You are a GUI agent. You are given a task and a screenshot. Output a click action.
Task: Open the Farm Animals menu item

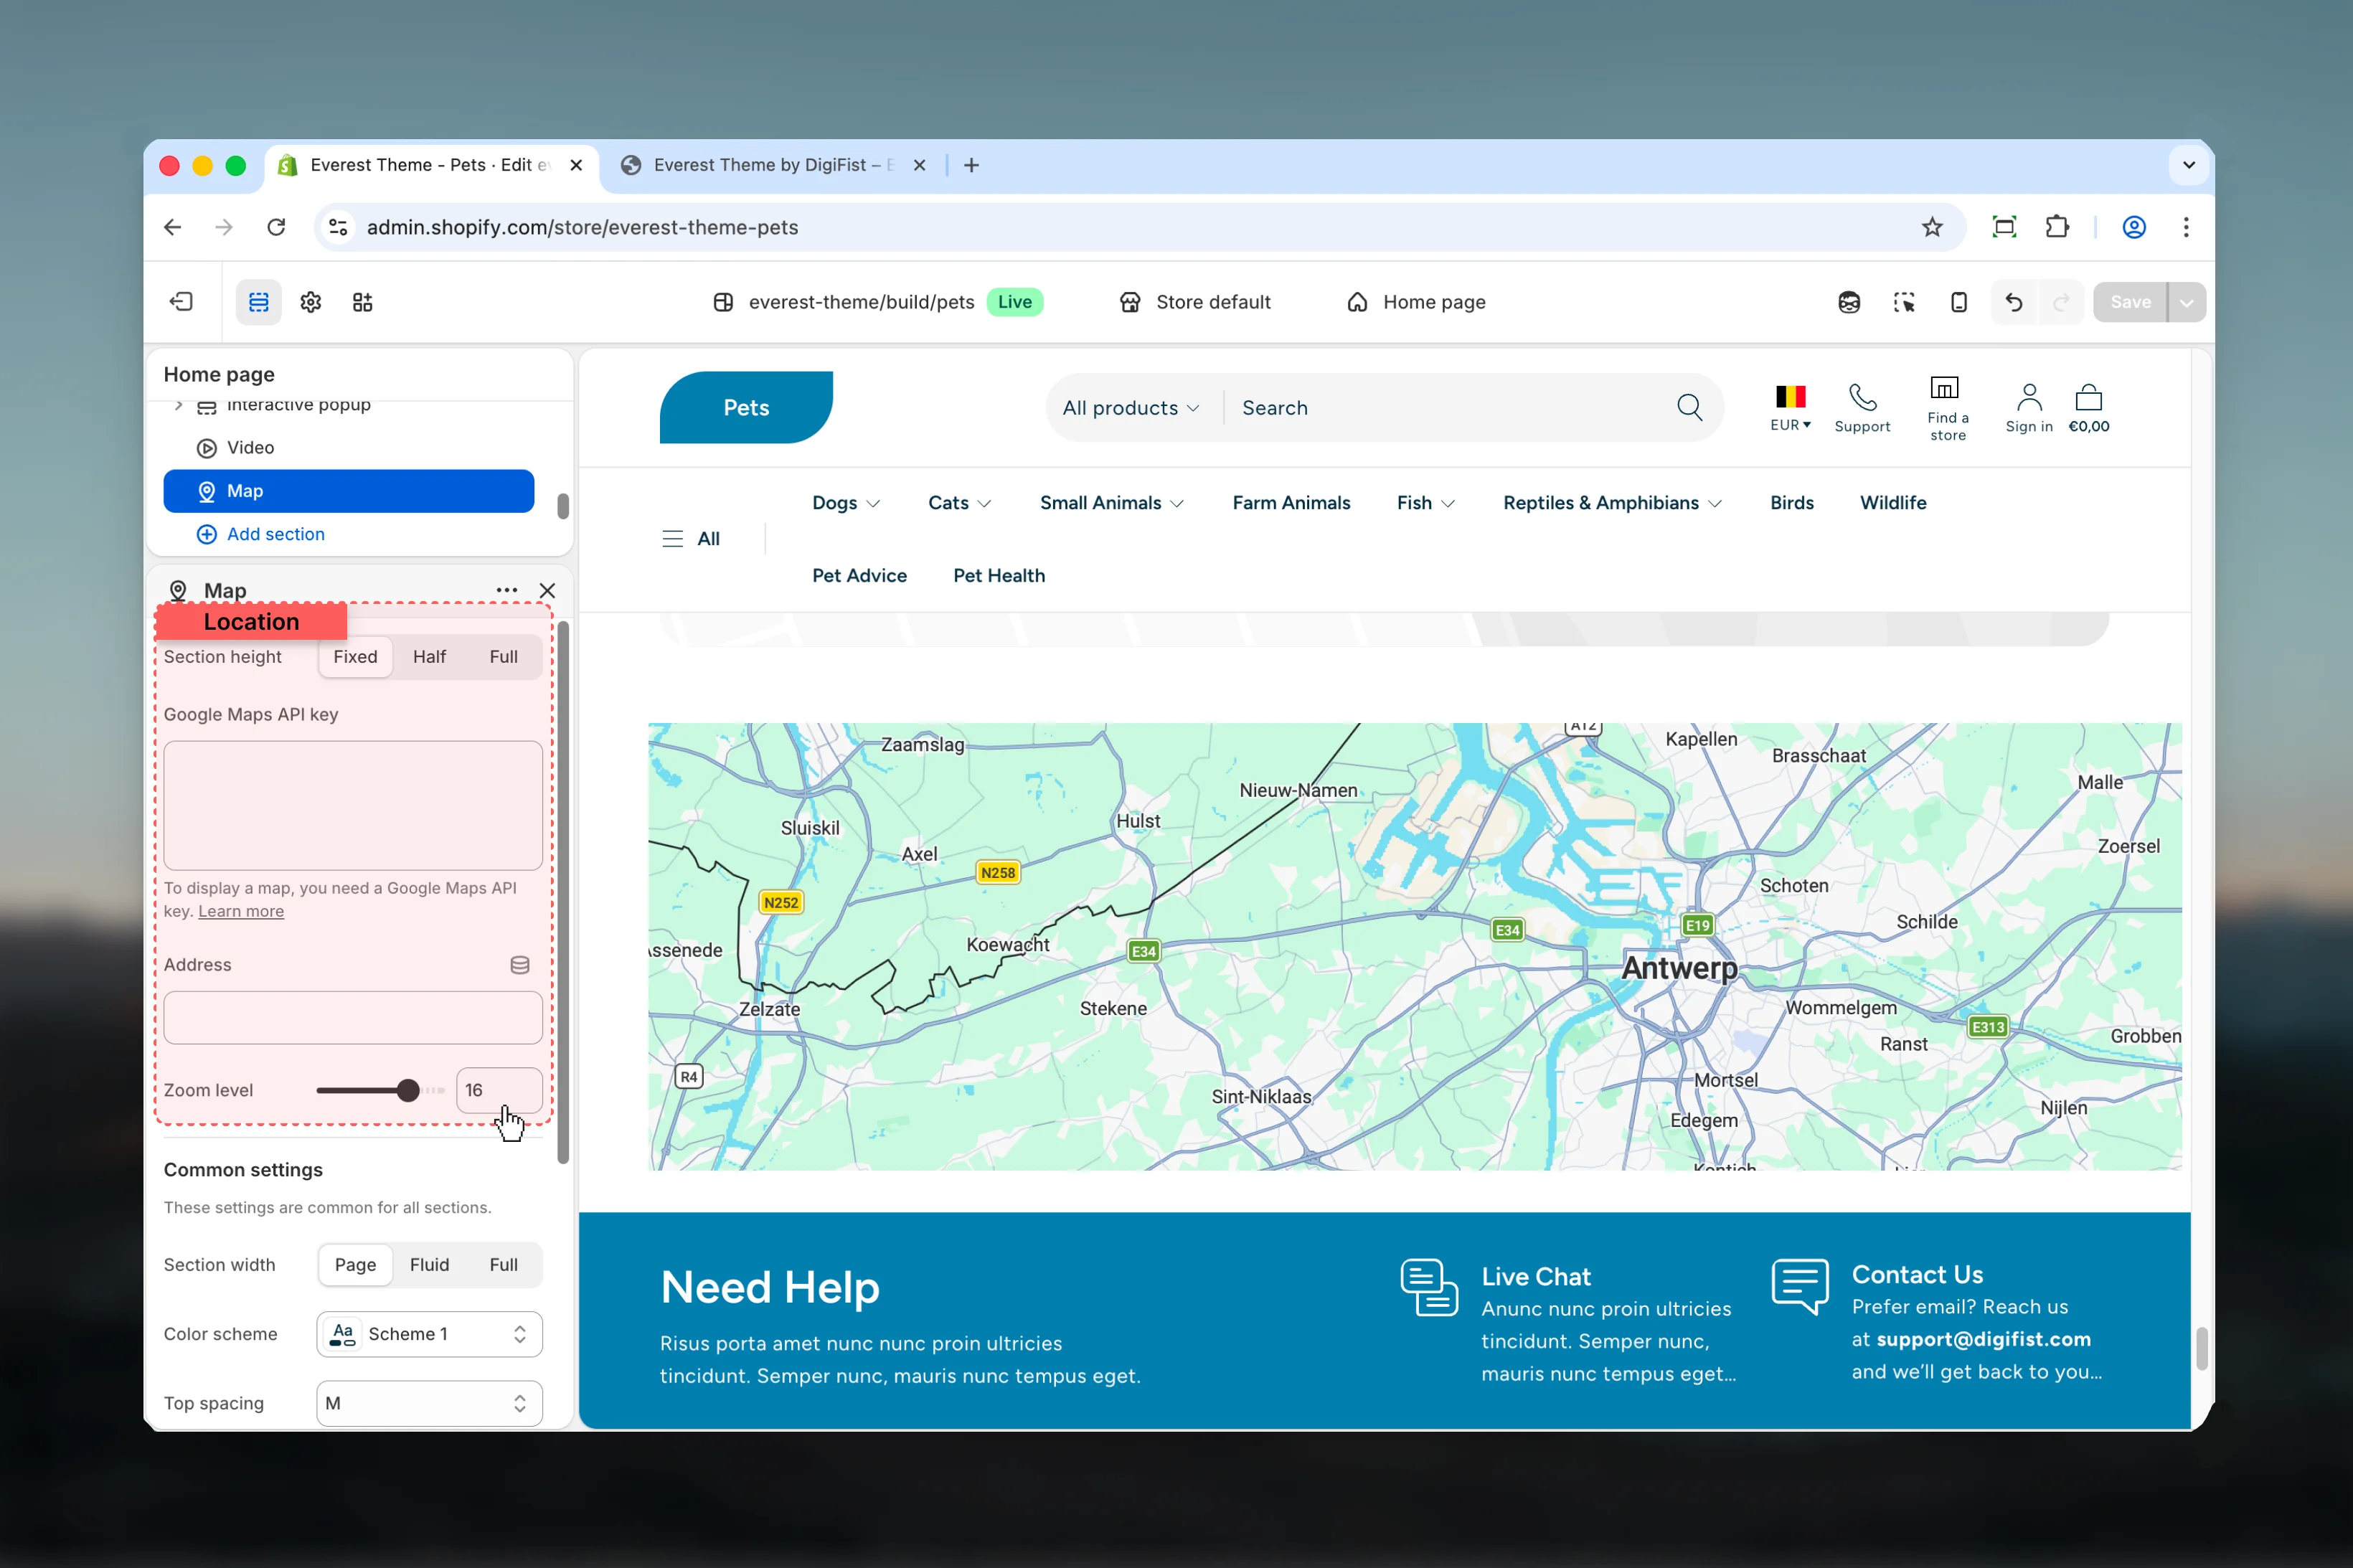(x=1291, y=503)
